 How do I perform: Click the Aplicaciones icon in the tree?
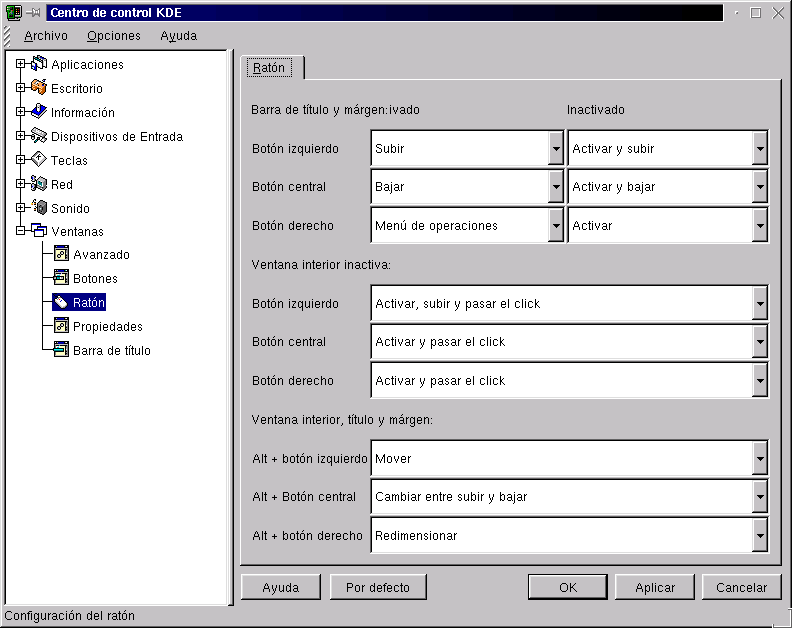(x=39, y=64)
